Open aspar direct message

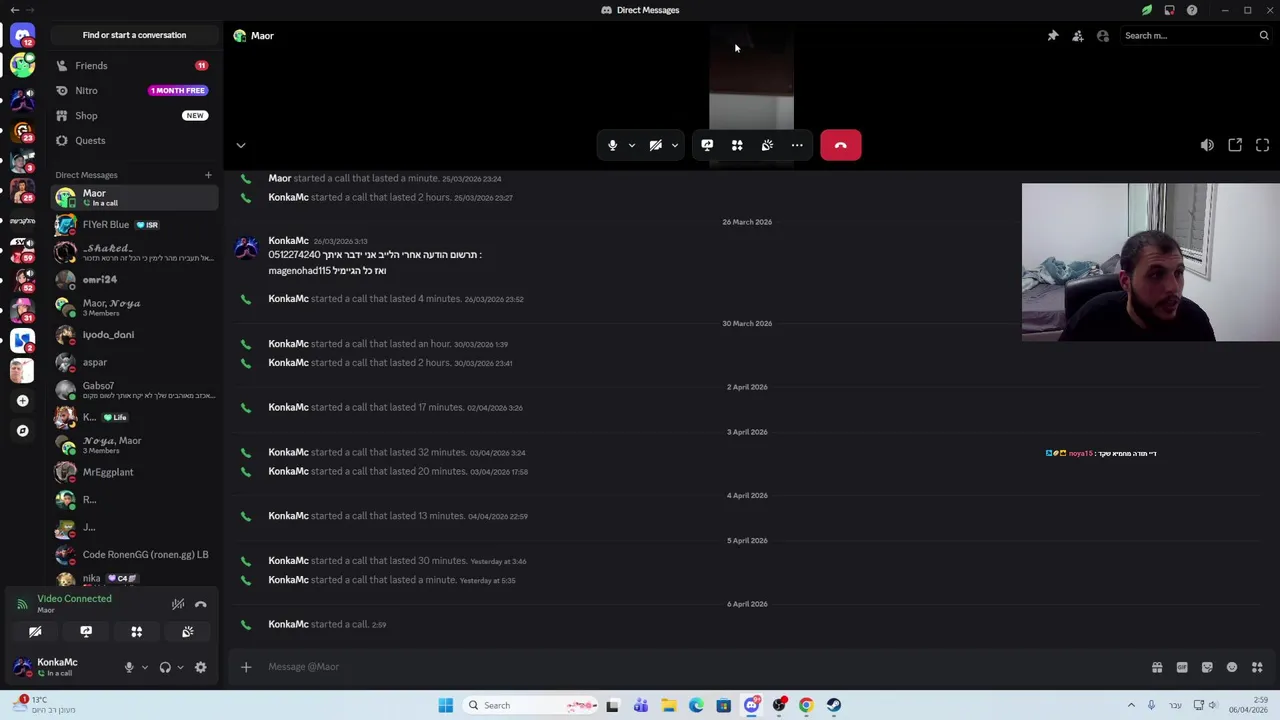click(x=133, y=362)
